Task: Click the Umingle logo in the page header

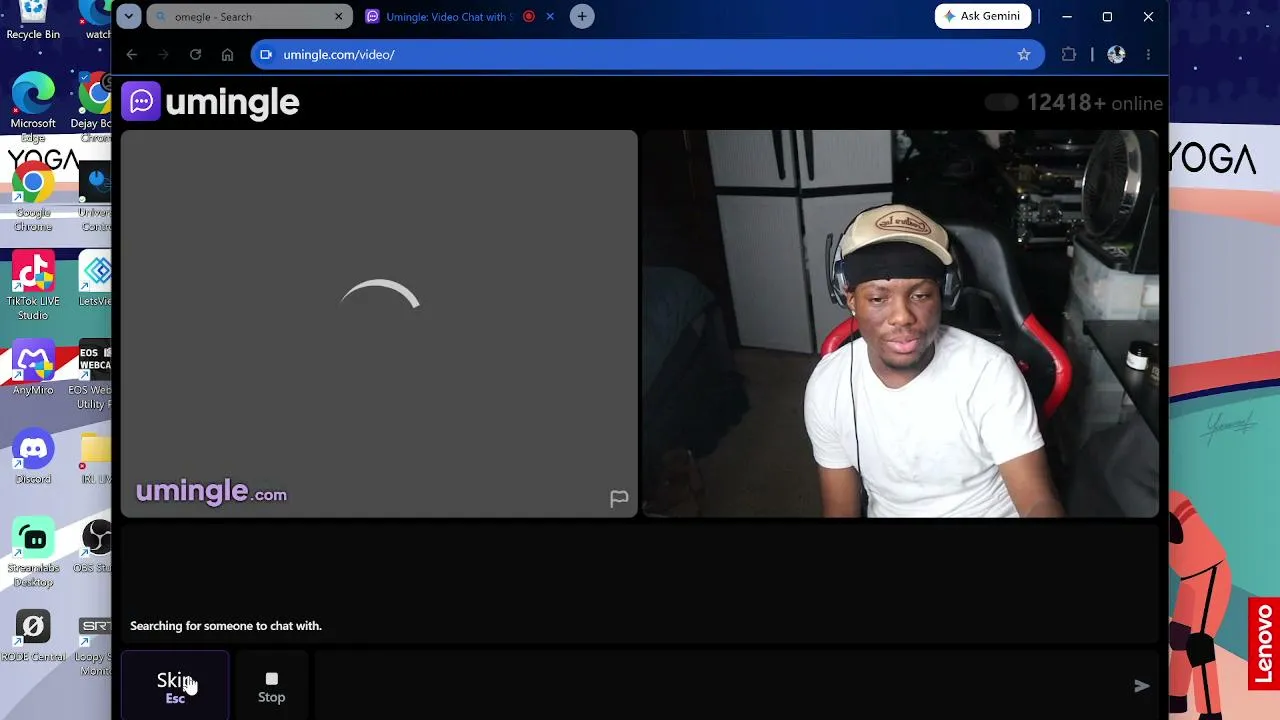Action: pyautogui.click(x=211, y=102)
